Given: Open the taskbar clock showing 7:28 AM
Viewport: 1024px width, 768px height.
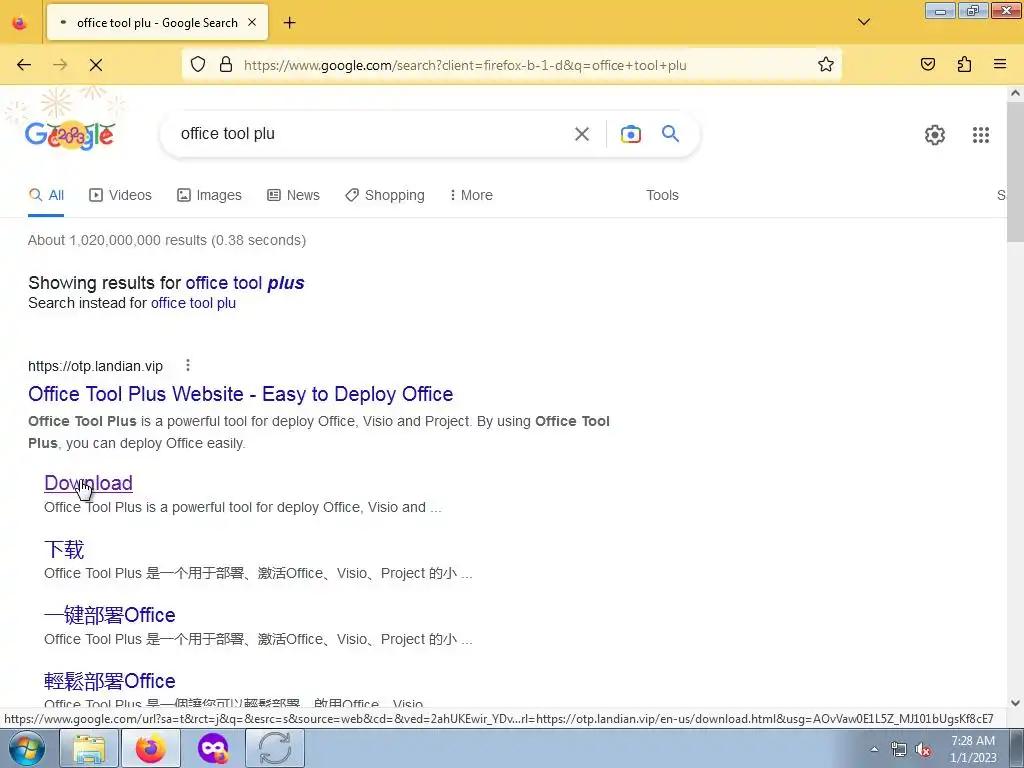Looking at the screenshot, I should click(x=972, y=749).
